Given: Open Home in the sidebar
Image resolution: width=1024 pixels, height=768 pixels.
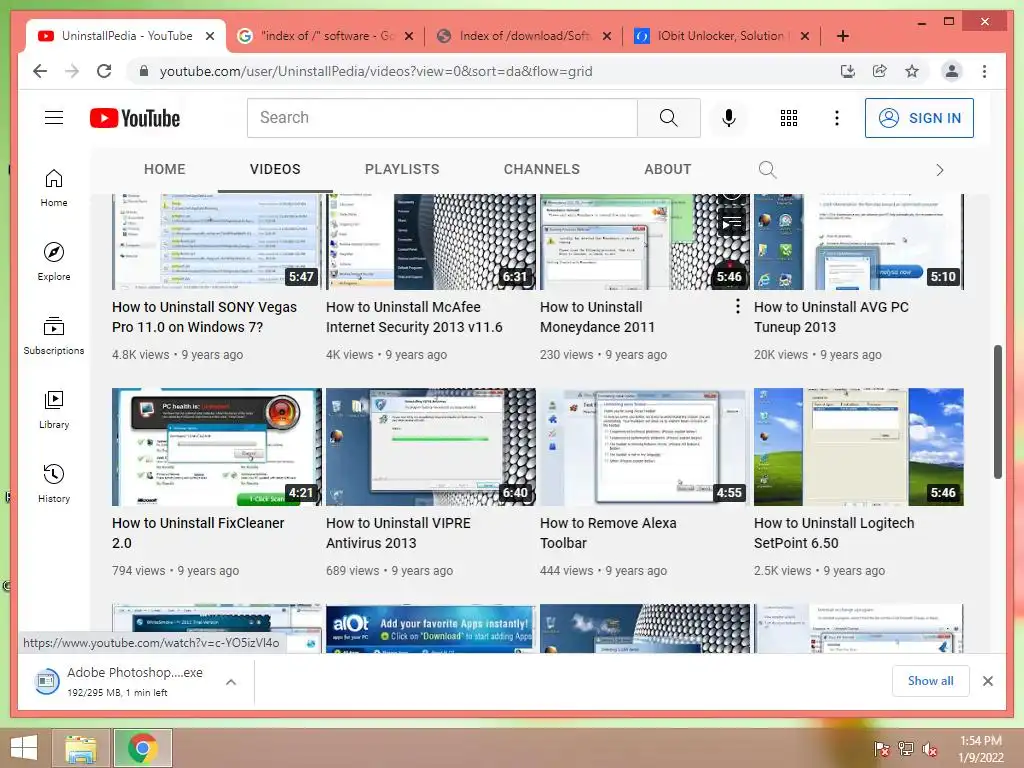Looking at the screenshot, I should click(54, 188).
